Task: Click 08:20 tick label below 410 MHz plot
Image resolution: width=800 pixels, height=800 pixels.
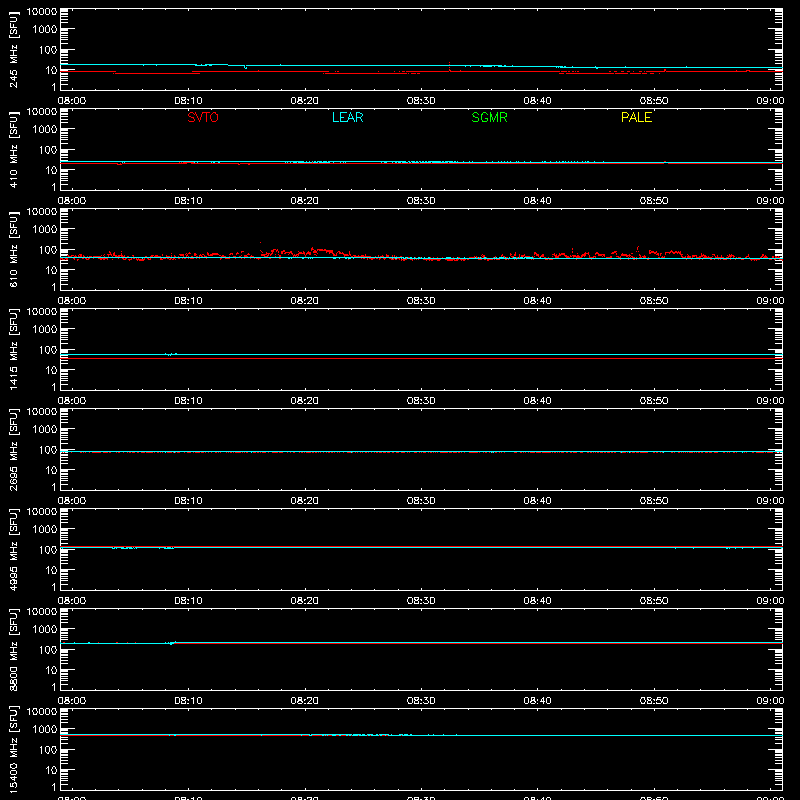Action: coord(305,201)
